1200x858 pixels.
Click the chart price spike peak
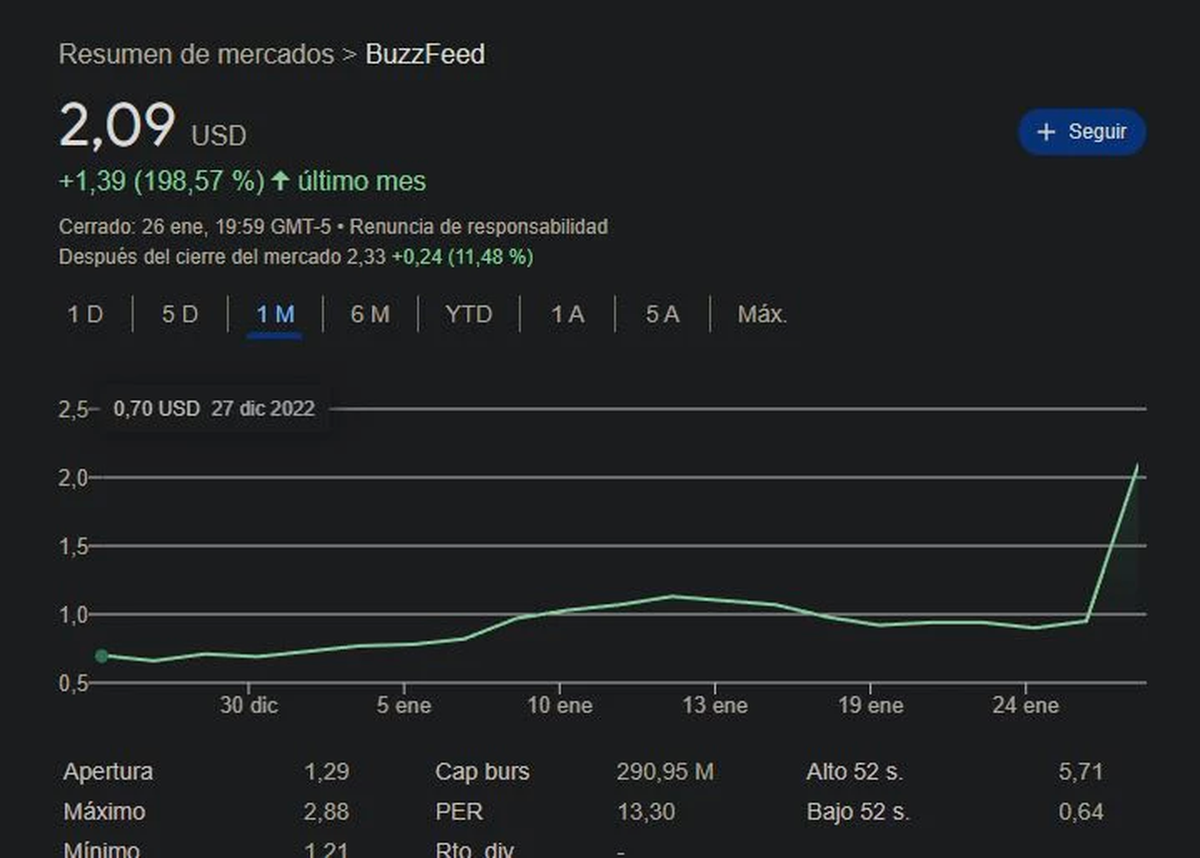1136,466
